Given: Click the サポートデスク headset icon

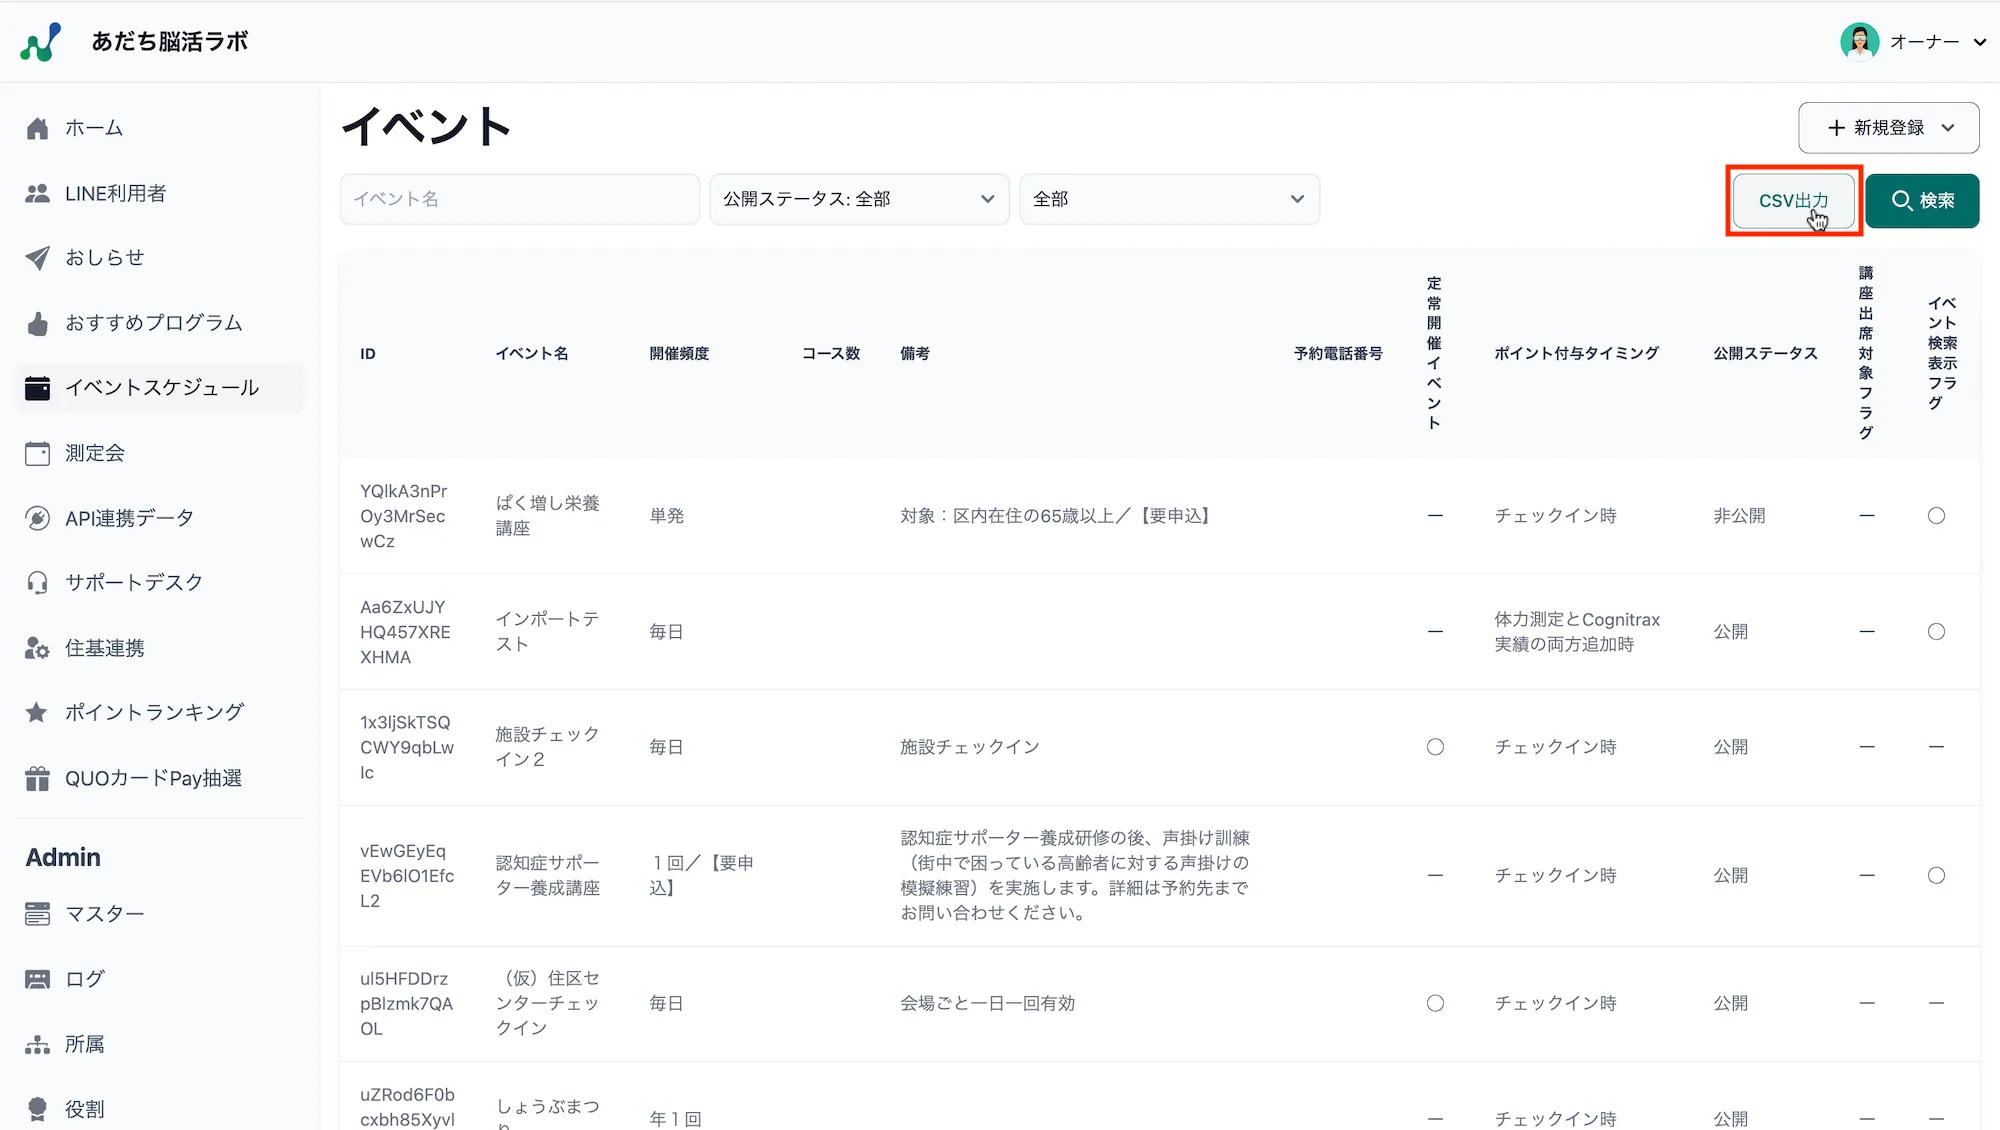Looking at the screenshot, I should pyautogui.click(x=38, y=582).
